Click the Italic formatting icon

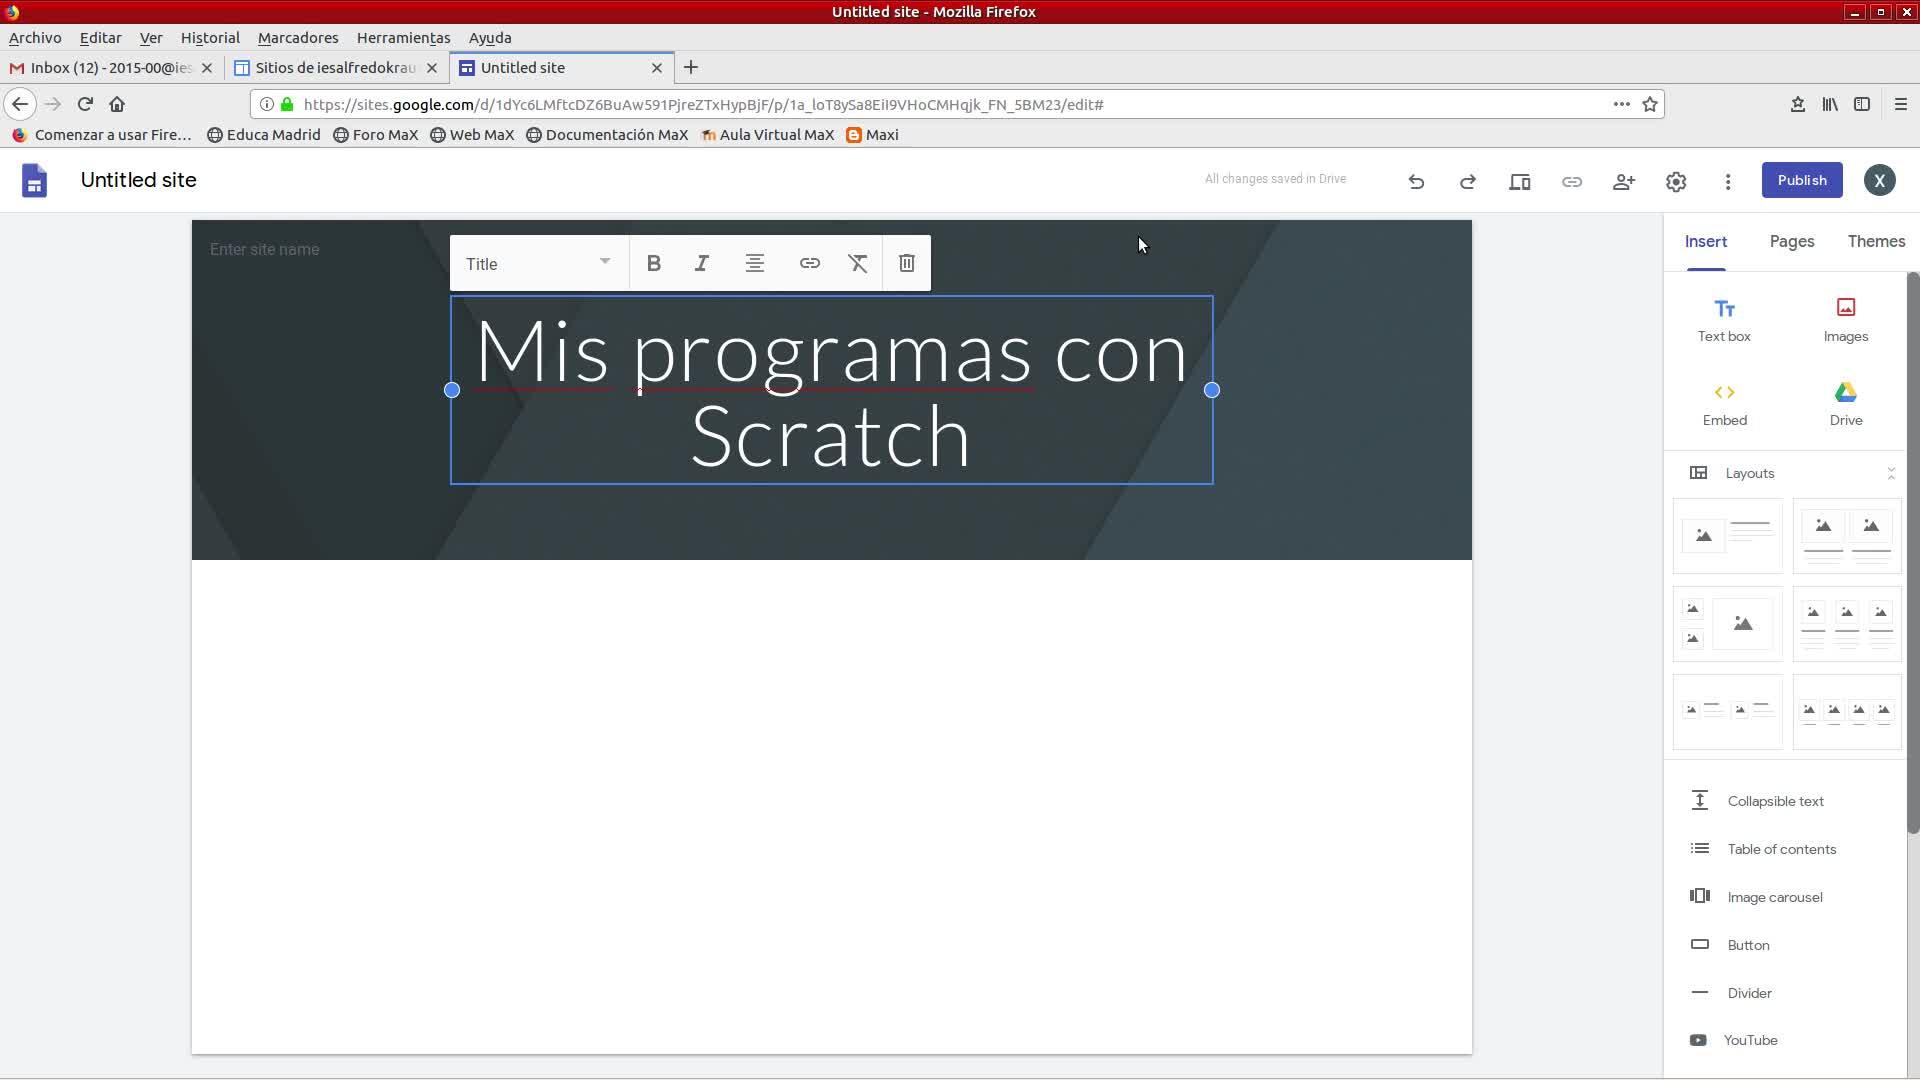click(x=702, y=263)
